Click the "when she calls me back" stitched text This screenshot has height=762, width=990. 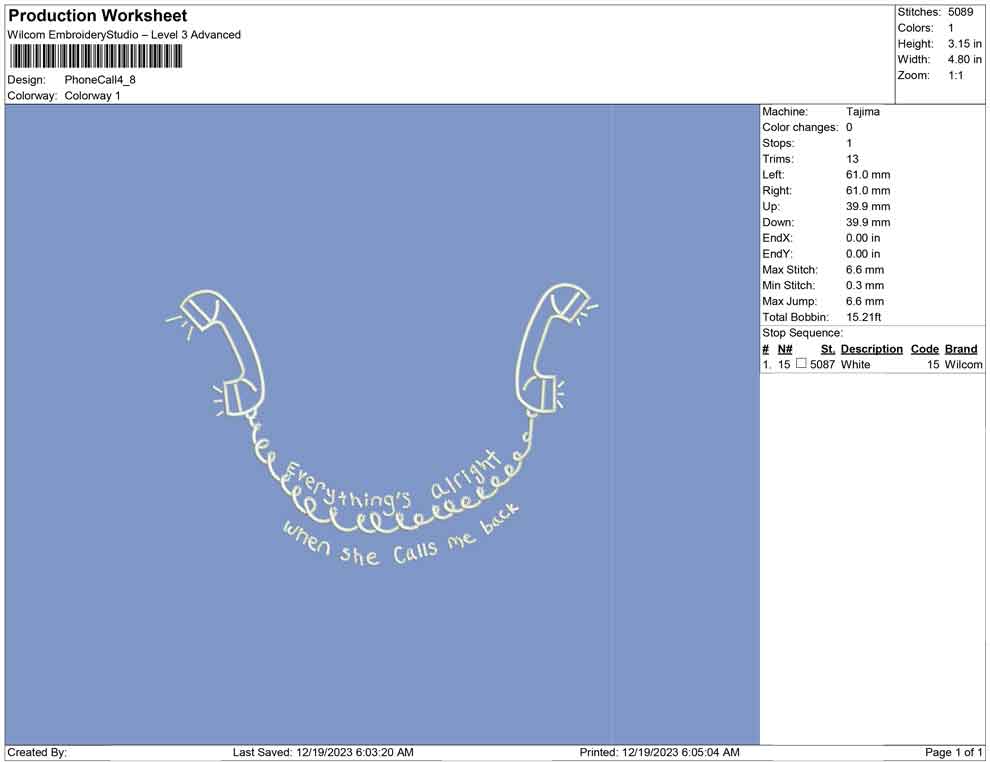(402, 535)
